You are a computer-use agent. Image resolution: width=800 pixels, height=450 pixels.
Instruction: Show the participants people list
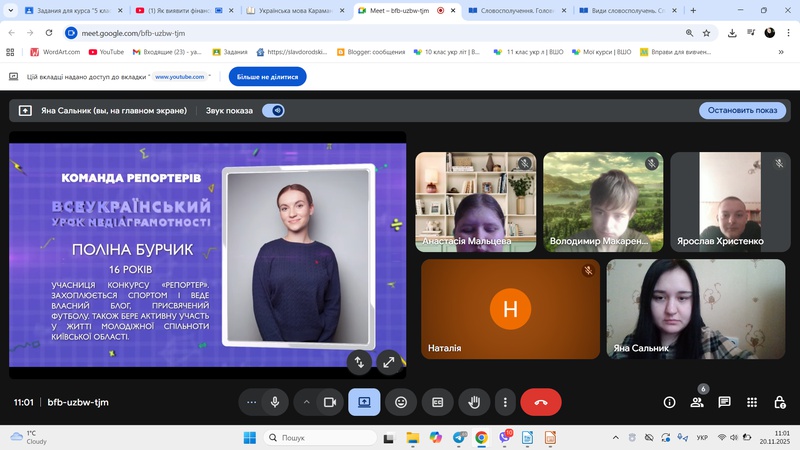[x=697, y=402]
